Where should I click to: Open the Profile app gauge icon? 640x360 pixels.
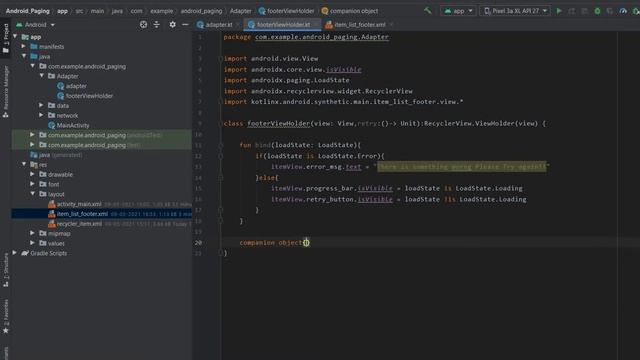(623, 11)
